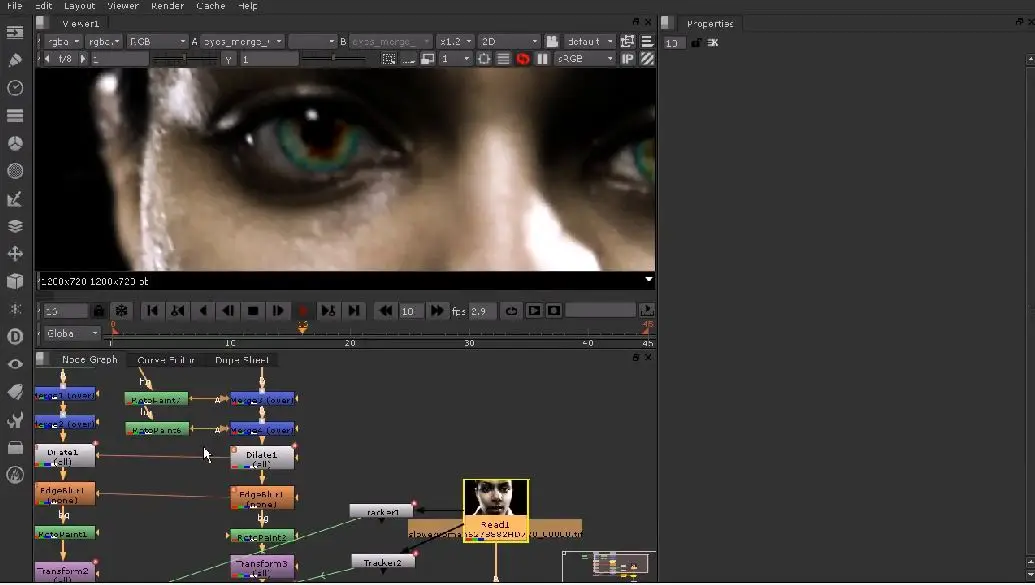Open the downrez 1 dropdown
This screenshot has height=585, width=1035.
[455, 59]
